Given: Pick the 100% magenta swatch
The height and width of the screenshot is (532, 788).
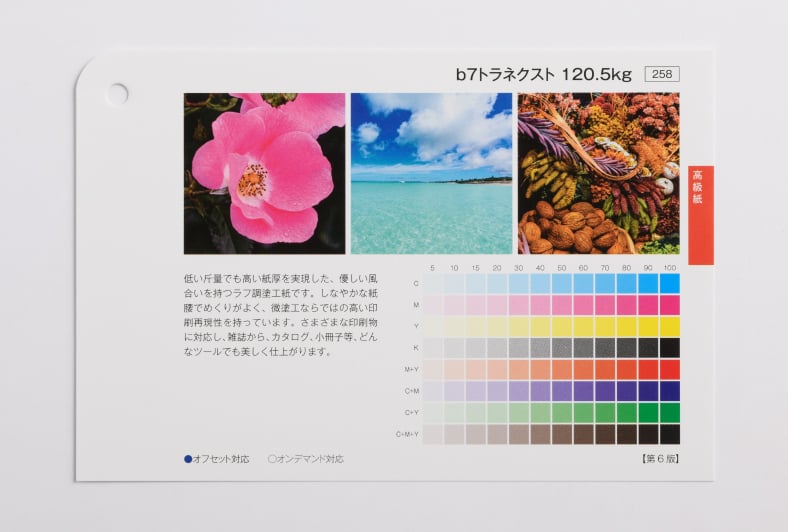Looking at the screenshot, I should click(x=669, y=305).
